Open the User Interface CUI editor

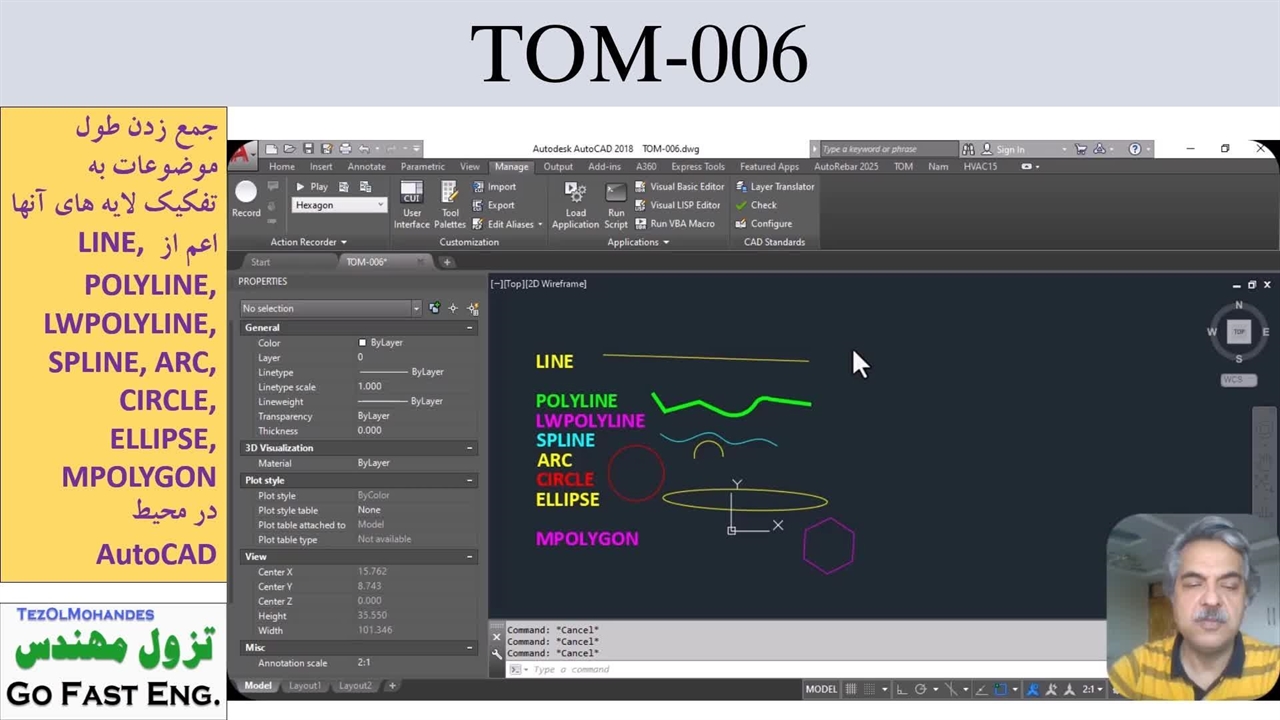click(x=411, y=204)
